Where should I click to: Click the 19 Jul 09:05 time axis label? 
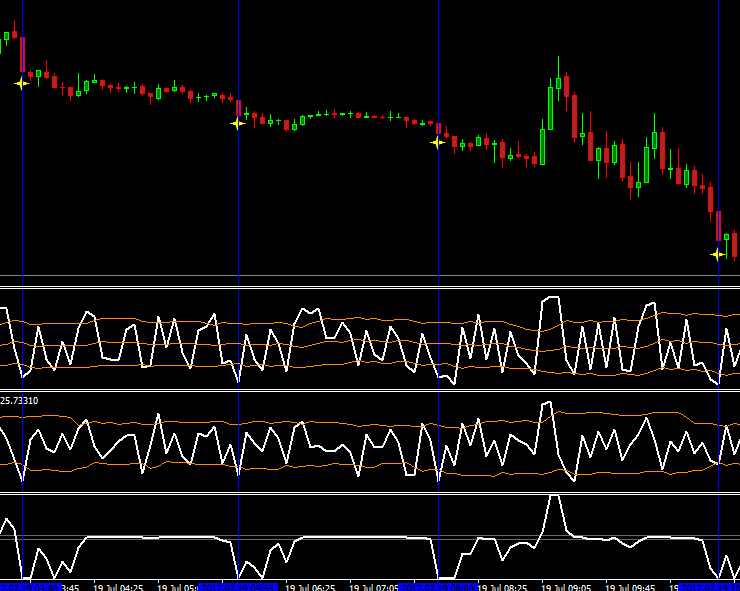tap(566, 588)
